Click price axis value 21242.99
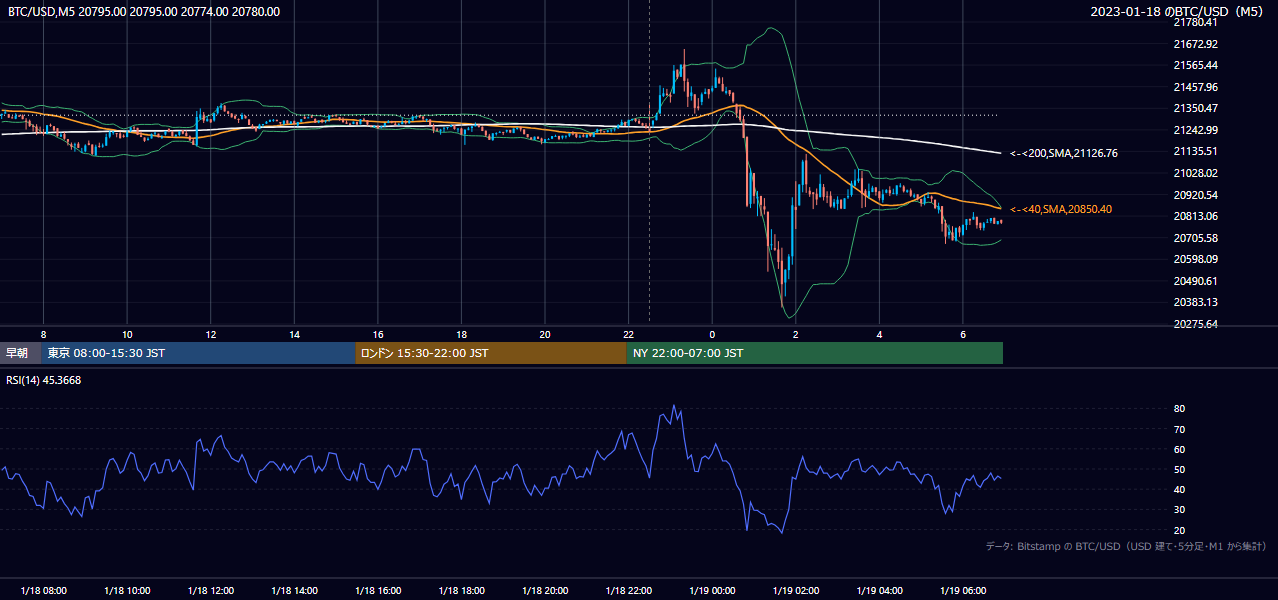1278x600 pixels. (1195, 130)
